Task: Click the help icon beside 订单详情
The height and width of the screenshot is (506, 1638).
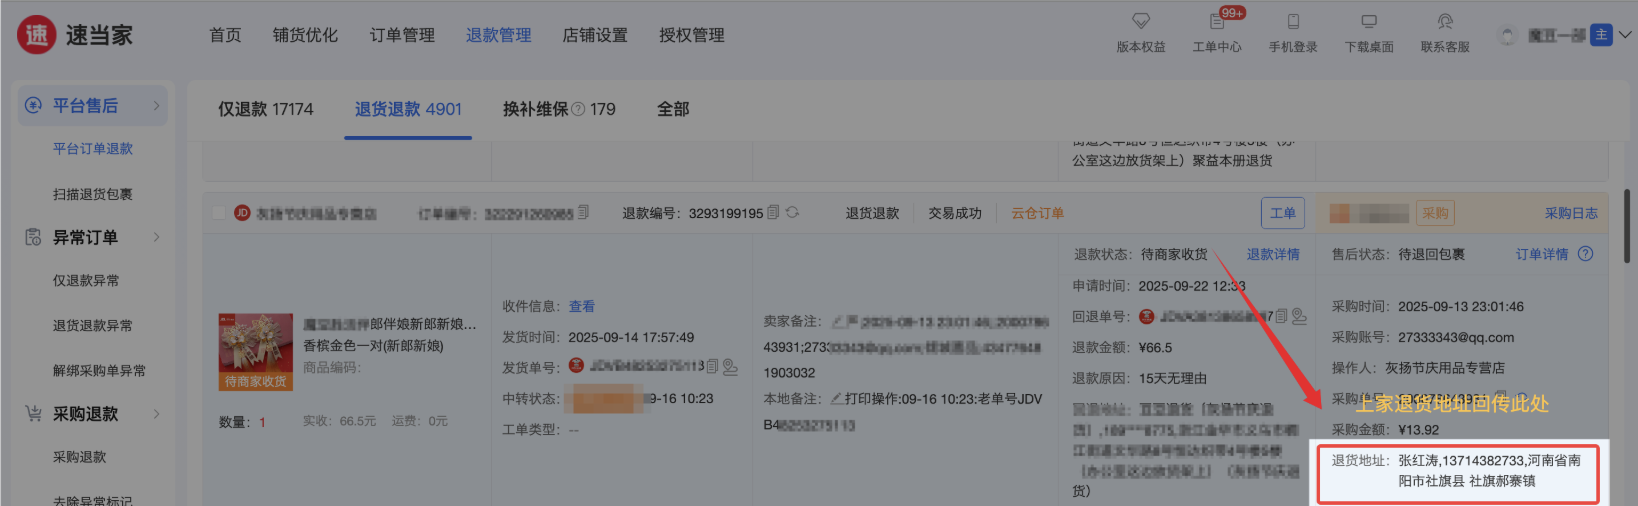Action: pos(1585,254)
